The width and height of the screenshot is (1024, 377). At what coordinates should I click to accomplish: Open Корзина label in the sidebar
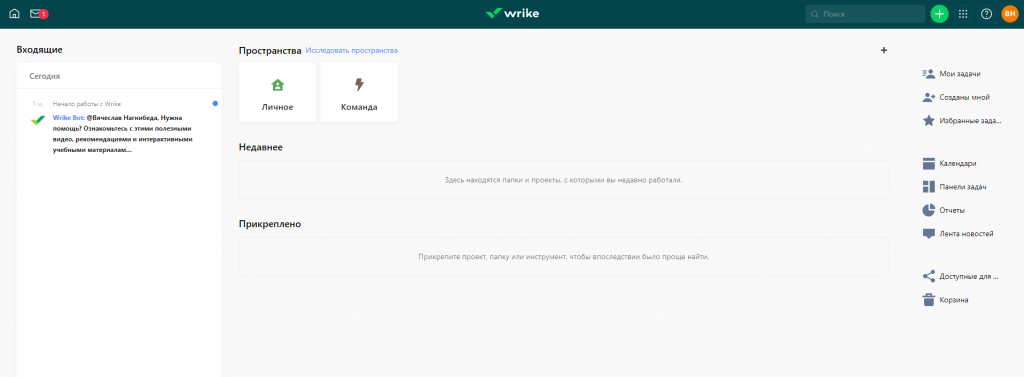pyautogui.click(x=953, y=300)
